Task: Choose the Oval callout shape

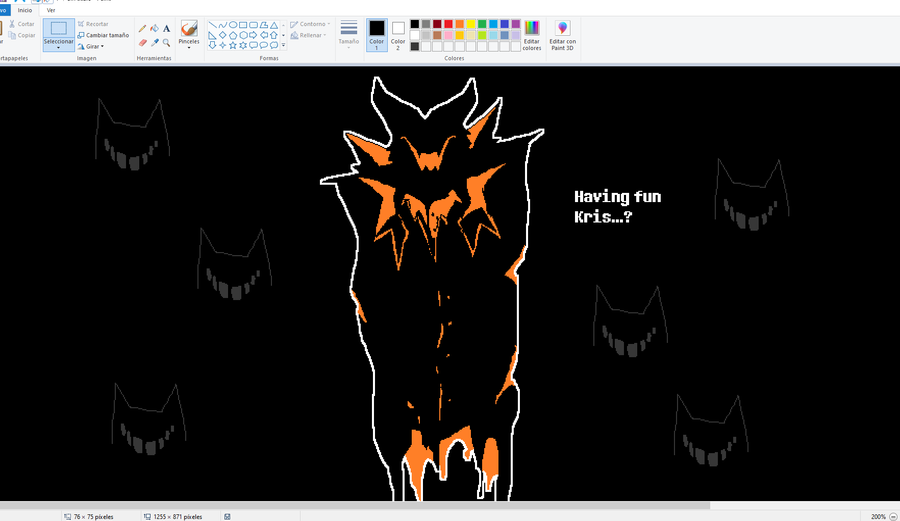Action: pyautogui.click(x=263, y=45)
